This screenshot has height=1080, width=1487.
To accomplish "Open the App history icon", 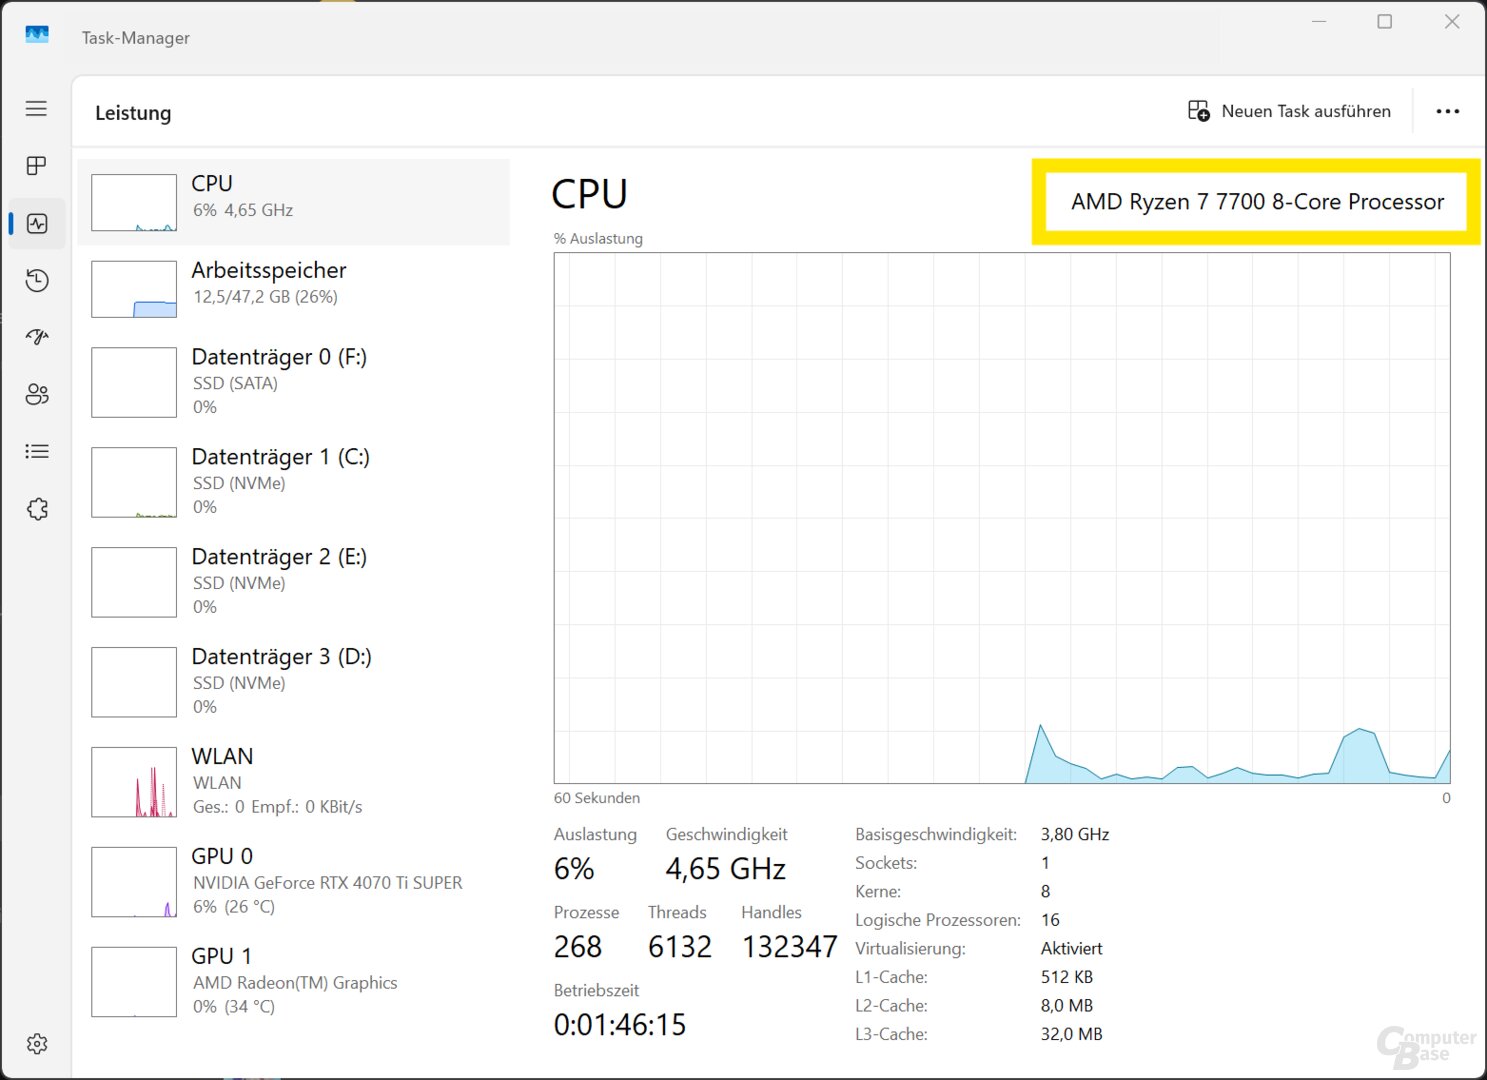I will click(37, 280).
